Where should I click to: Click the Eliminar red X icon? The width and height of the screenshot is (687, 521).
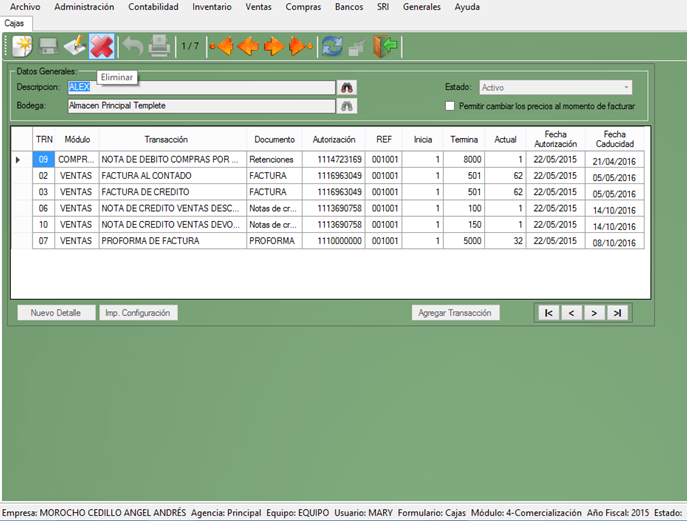pyautogui.click(x=101, y=46)
